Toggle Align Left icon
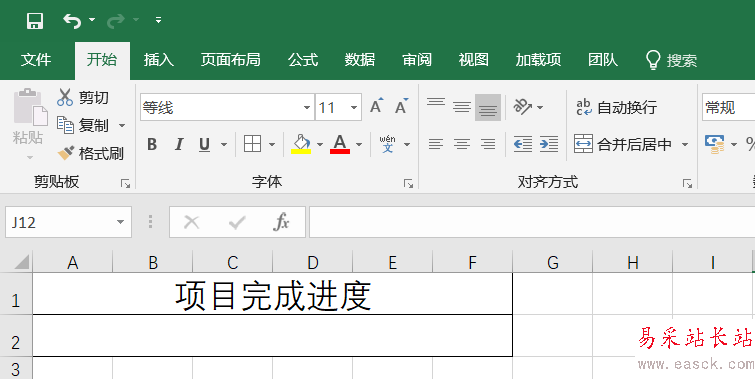755x379 pixels. [436, 144]
